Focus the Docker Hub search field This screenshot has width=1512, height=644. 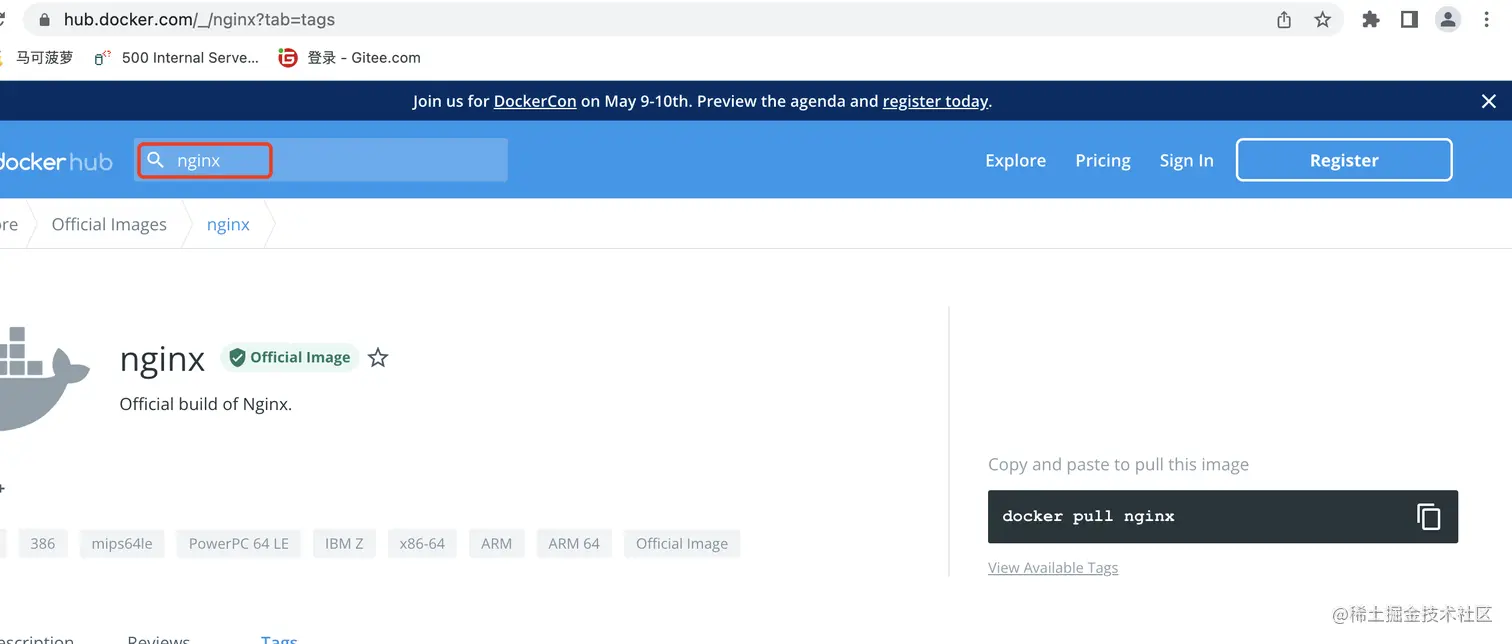(321, 160)
